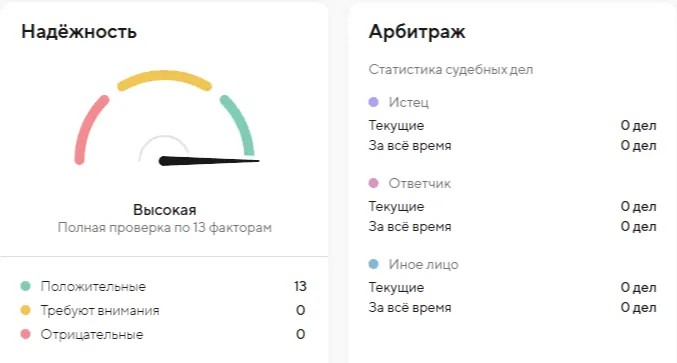Click За всё время under Ответчик

410,227
